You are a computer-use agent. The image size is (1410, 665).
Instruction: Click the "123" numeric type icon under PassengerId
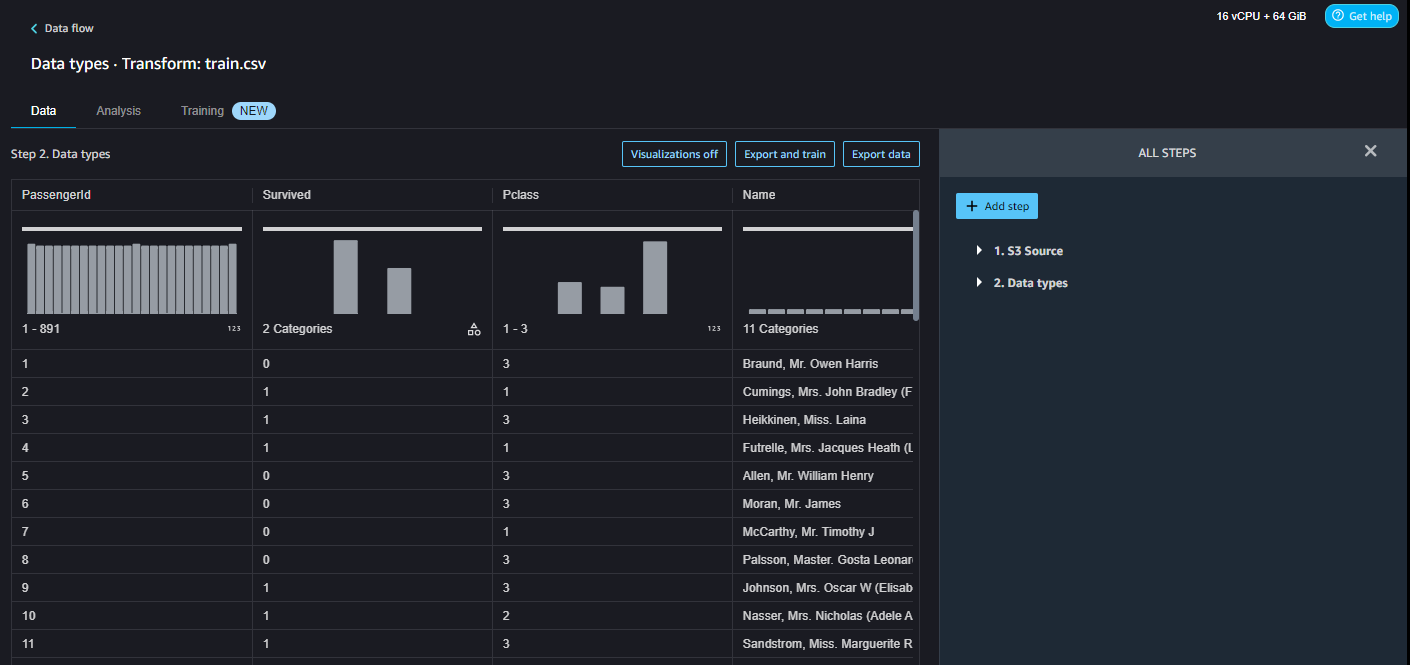coord(233,328)
